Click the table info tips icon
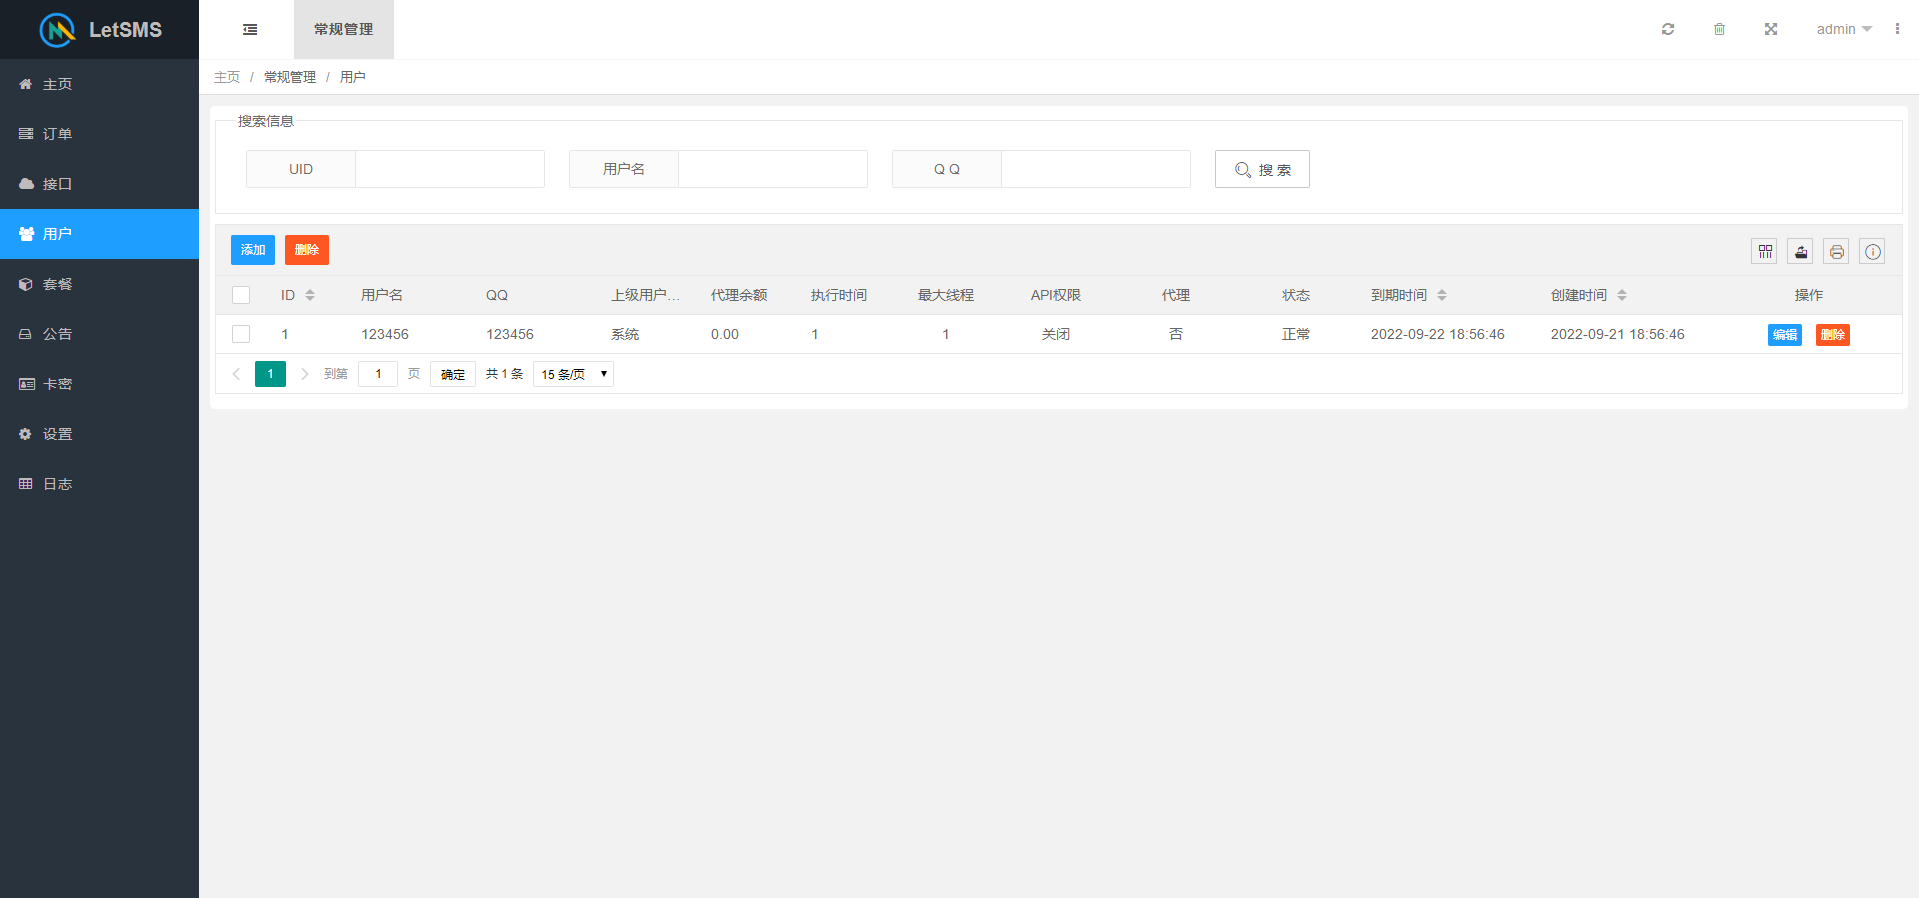Screen dimensions: 1919x898 pos(1873,251)
